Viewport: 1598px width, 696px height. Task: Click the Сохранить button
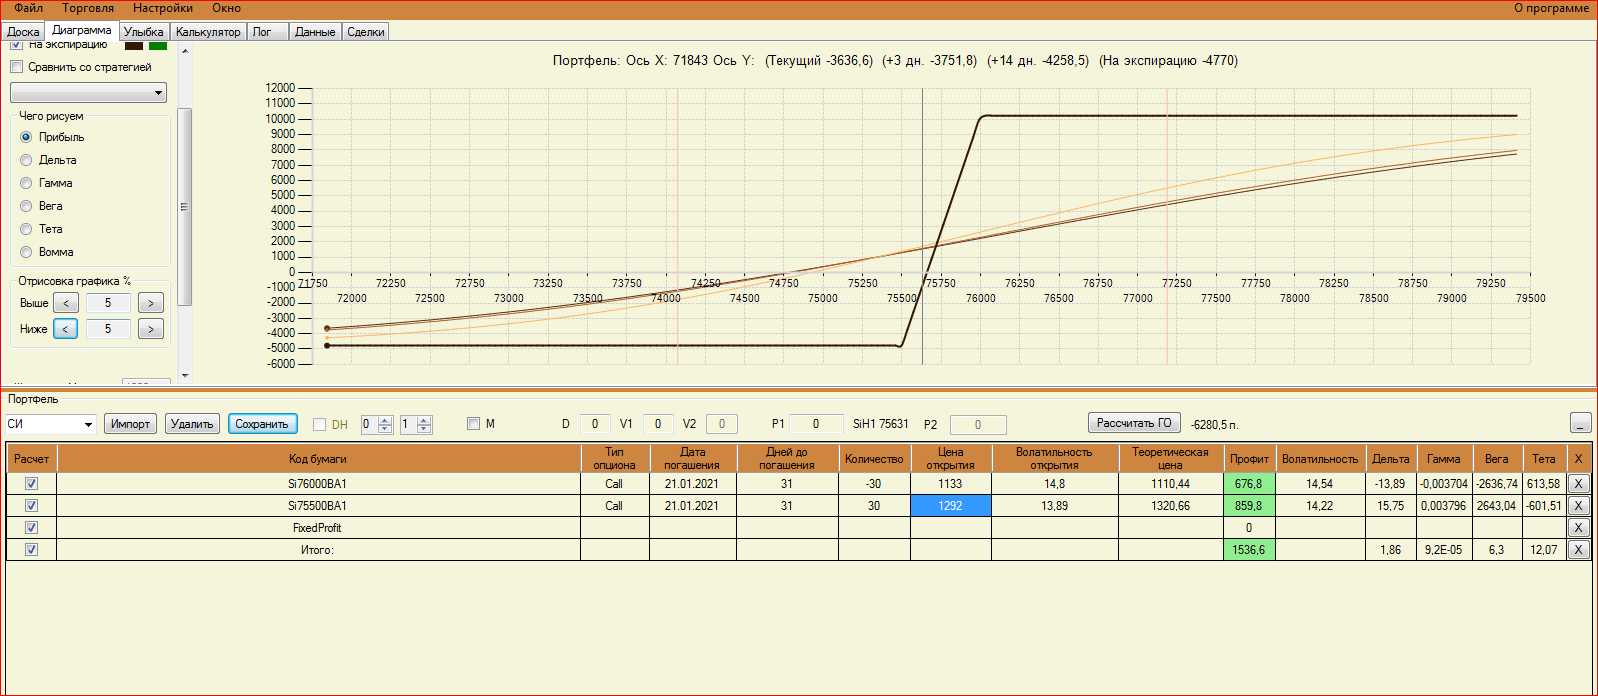(x=262, y=424)
